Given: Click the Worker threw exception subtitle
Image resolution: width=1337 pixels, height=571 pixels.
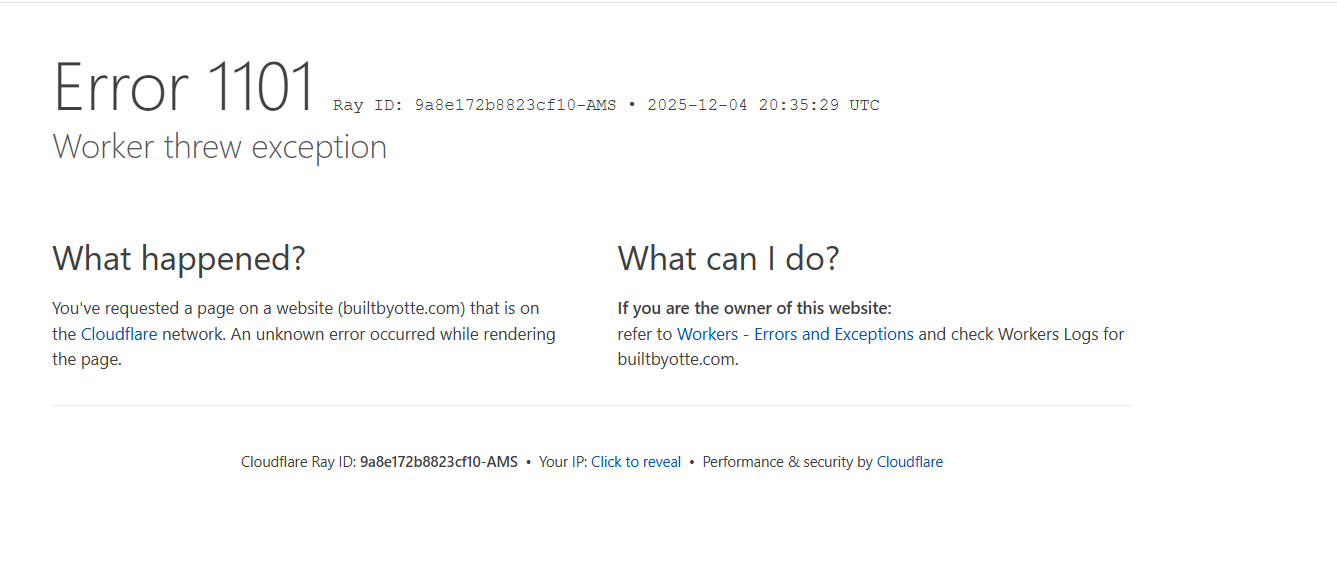Looking at the screenshot, I should tap(219, 147).
